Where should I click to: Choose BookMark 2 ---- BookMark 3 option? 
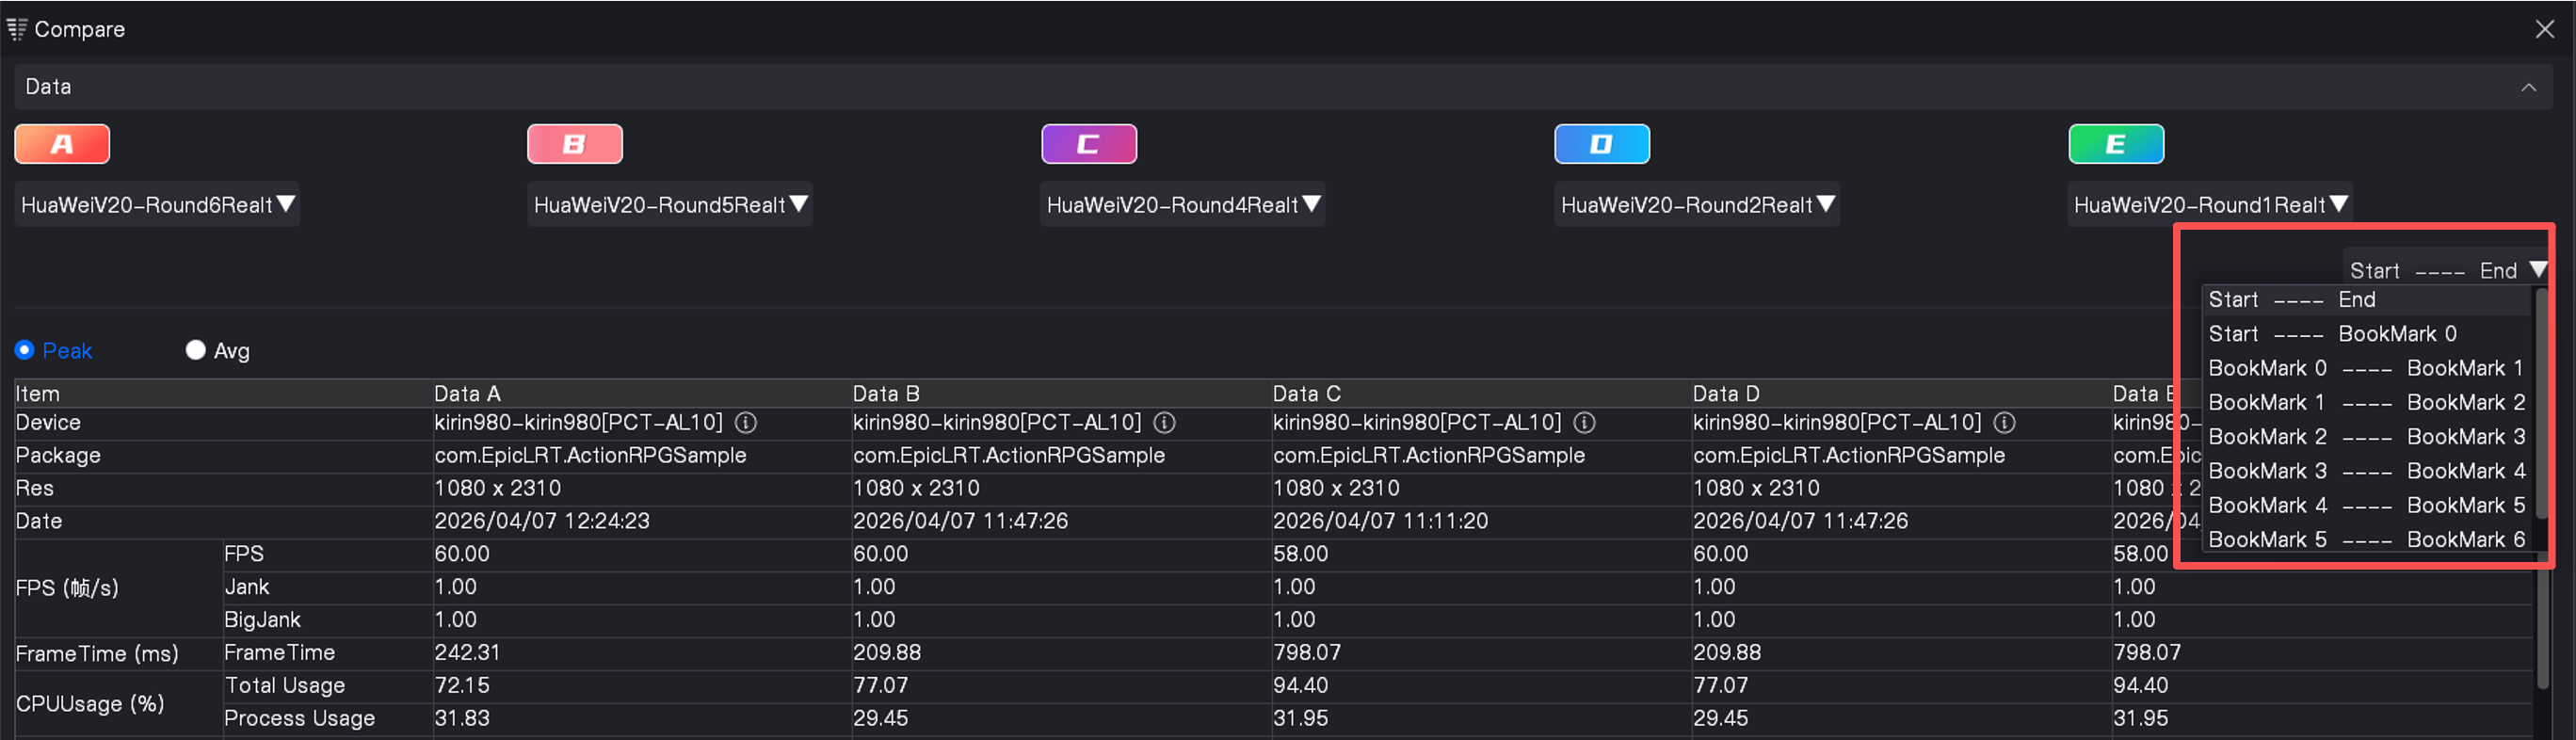(2366, 437)
